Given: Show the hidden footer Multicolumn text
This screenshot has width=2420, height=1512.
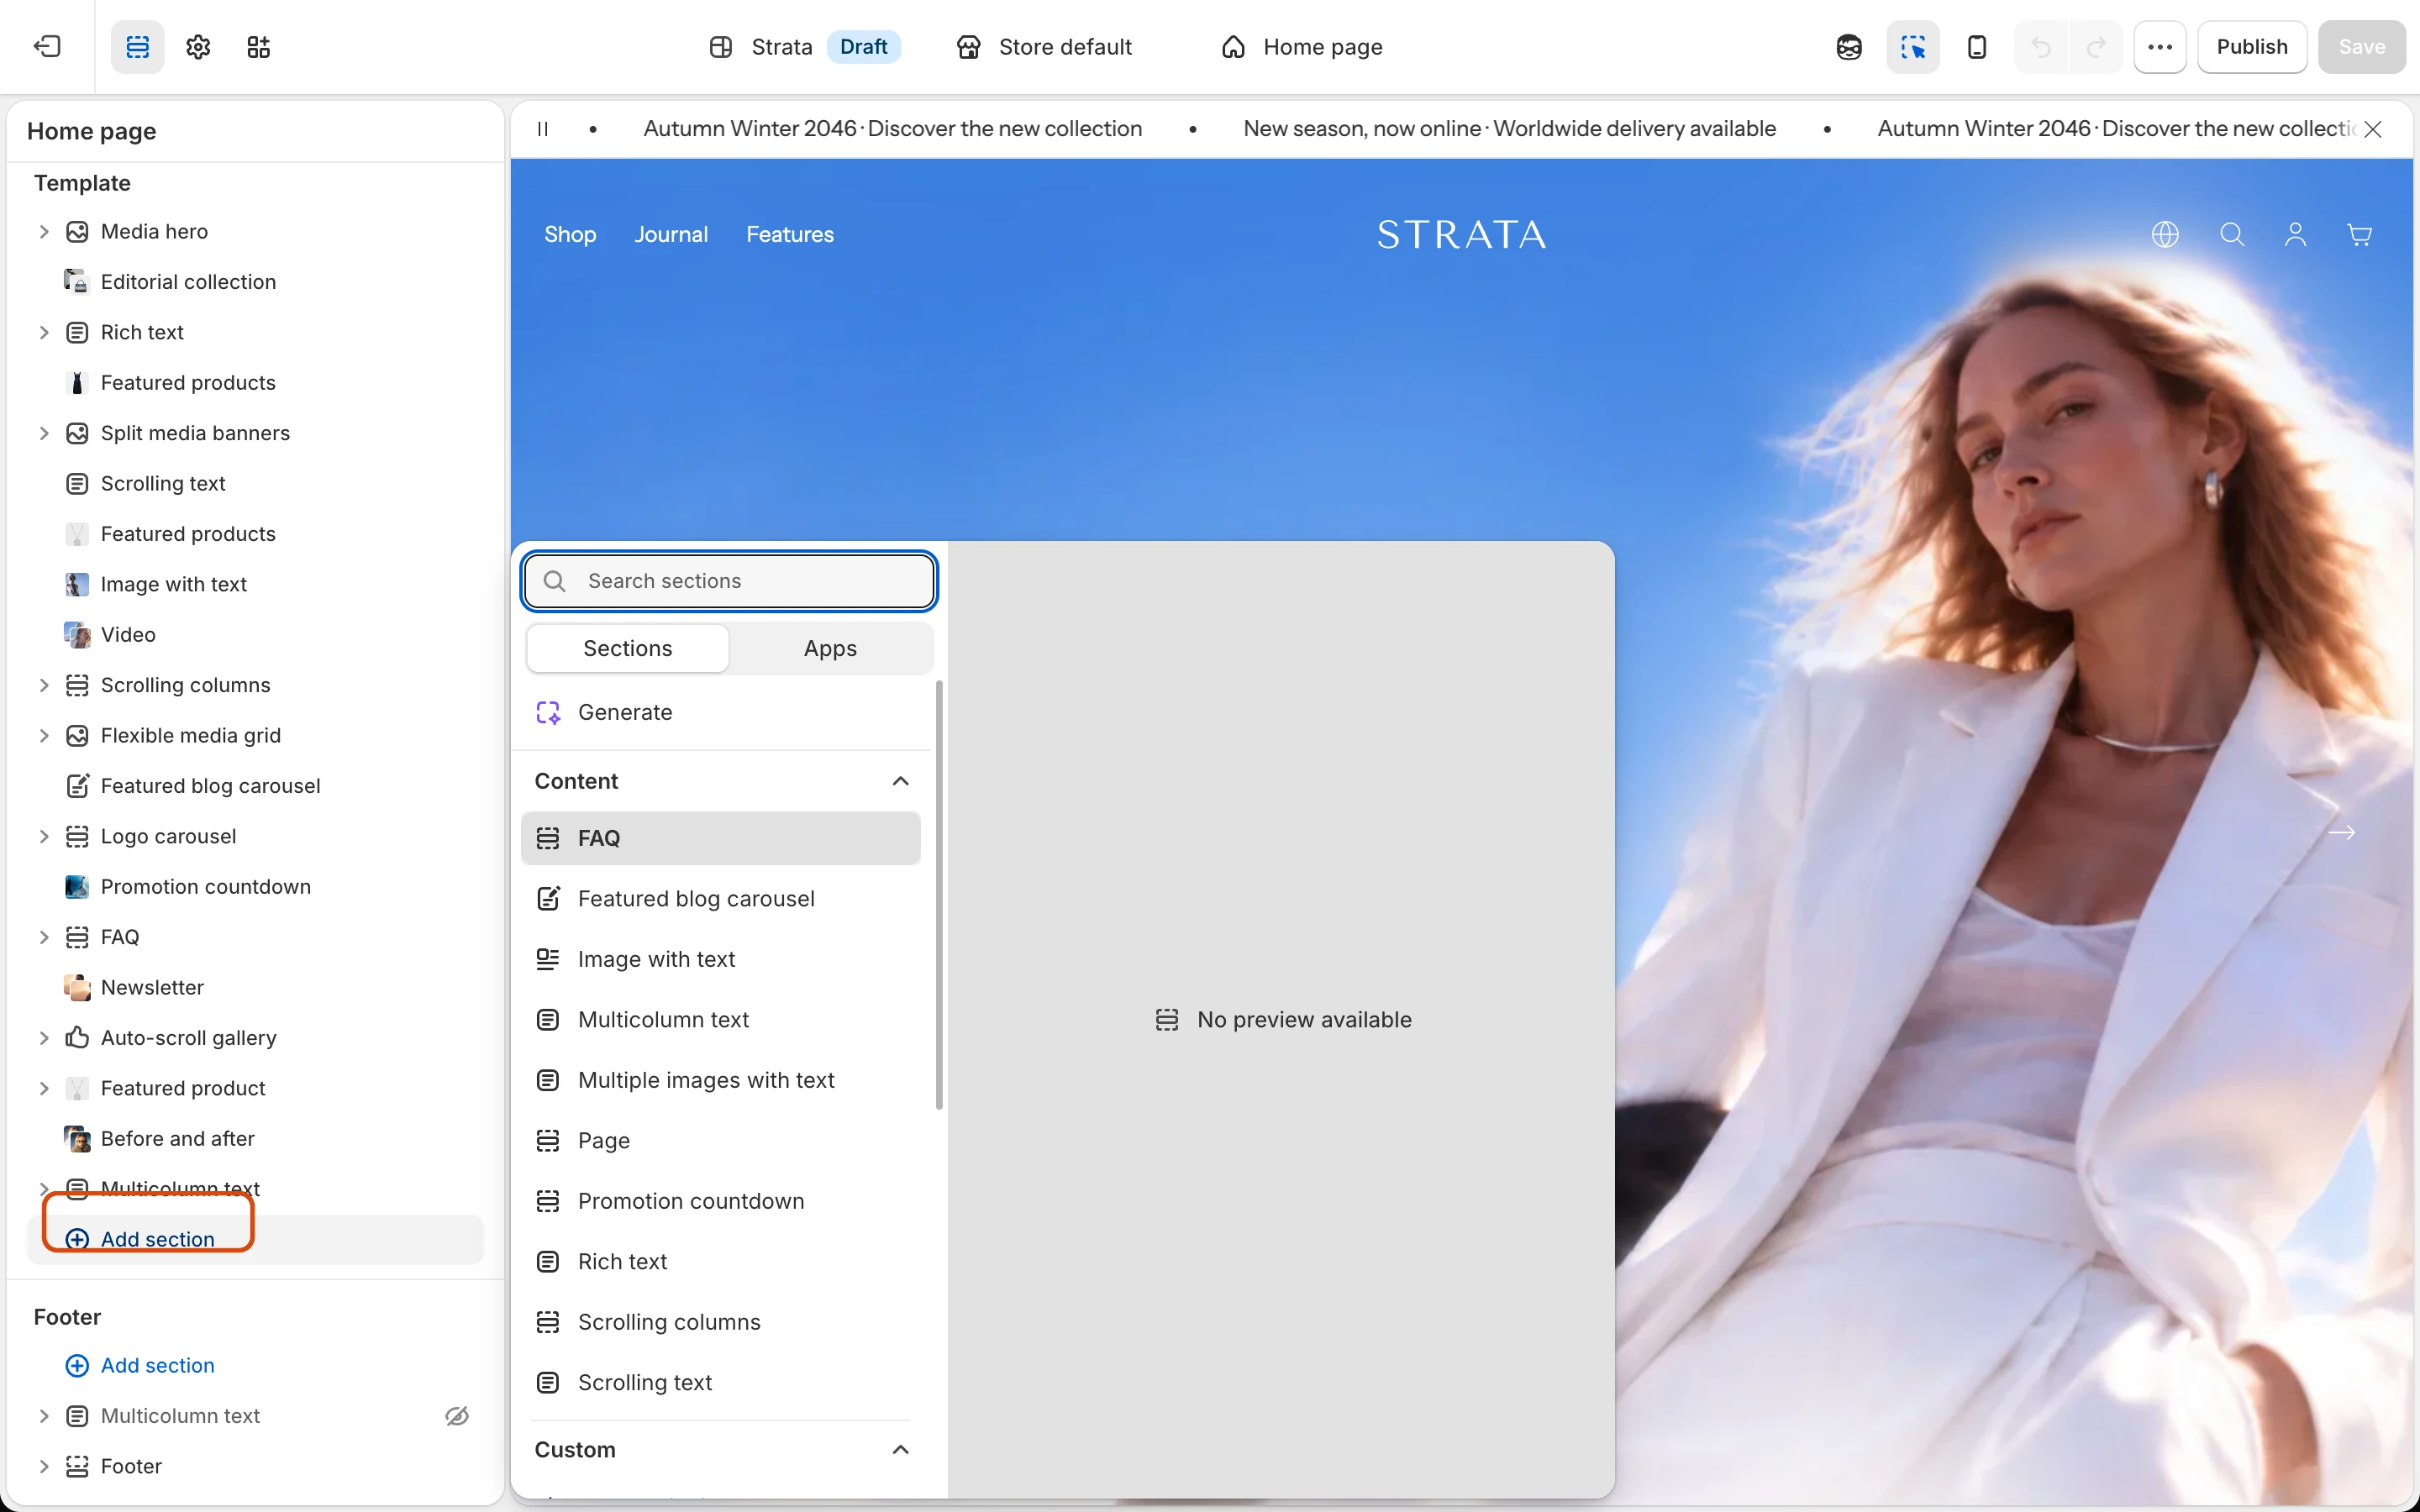Looking at the screenshot, I should (457, 1415).
